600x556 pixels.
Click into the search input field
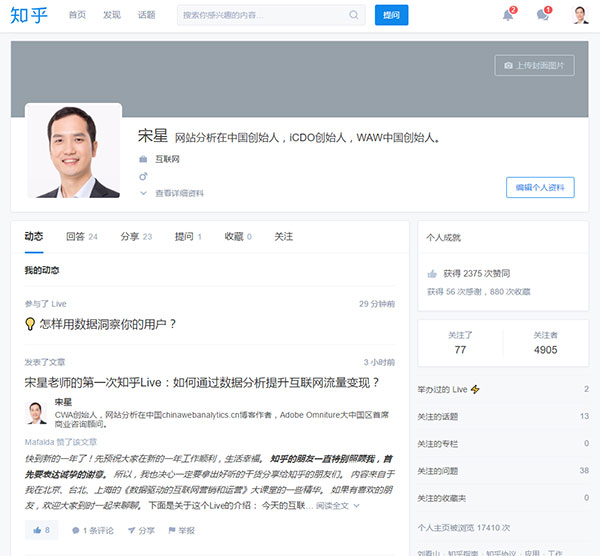262,15
